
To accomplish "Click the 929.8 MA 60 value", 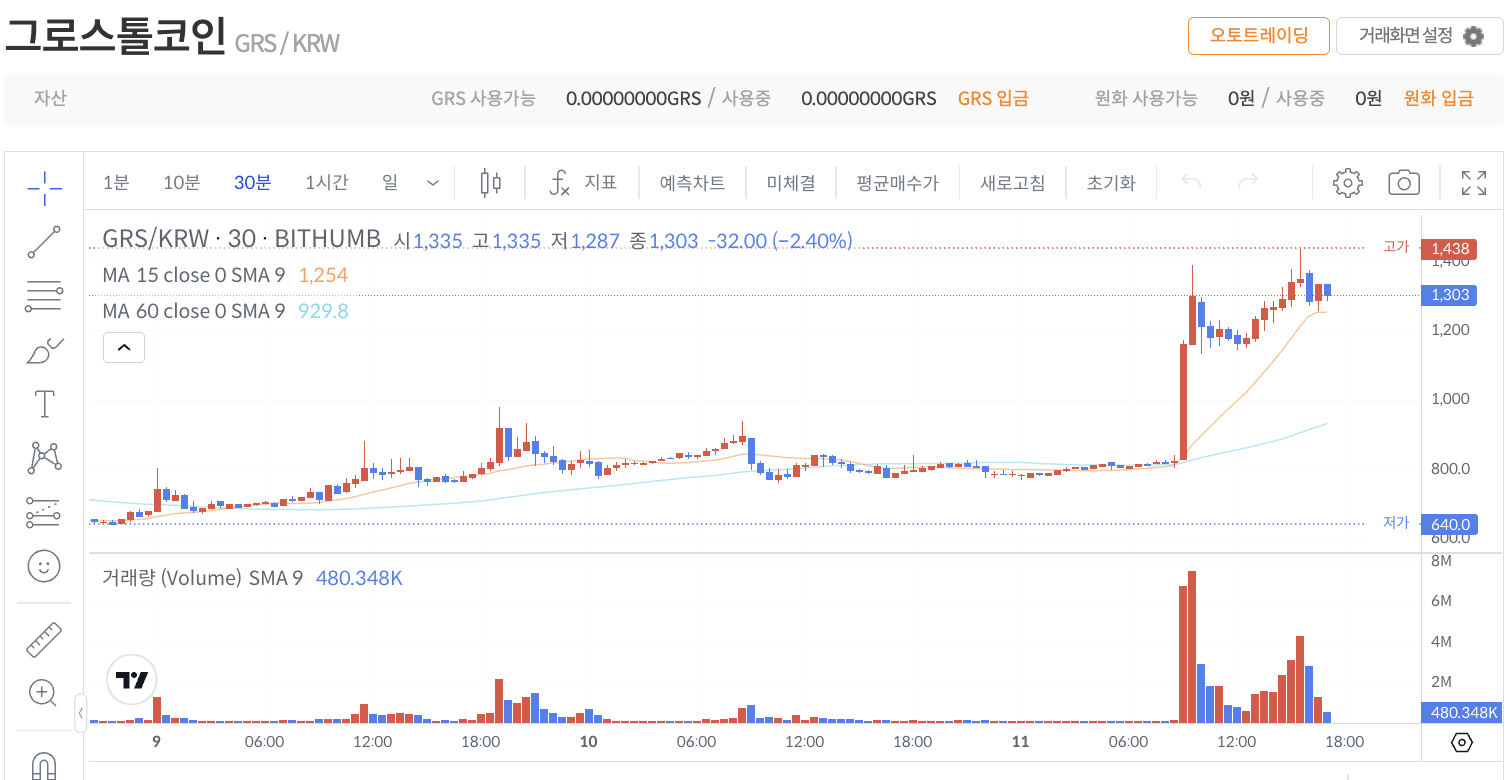I will (323, 311).
